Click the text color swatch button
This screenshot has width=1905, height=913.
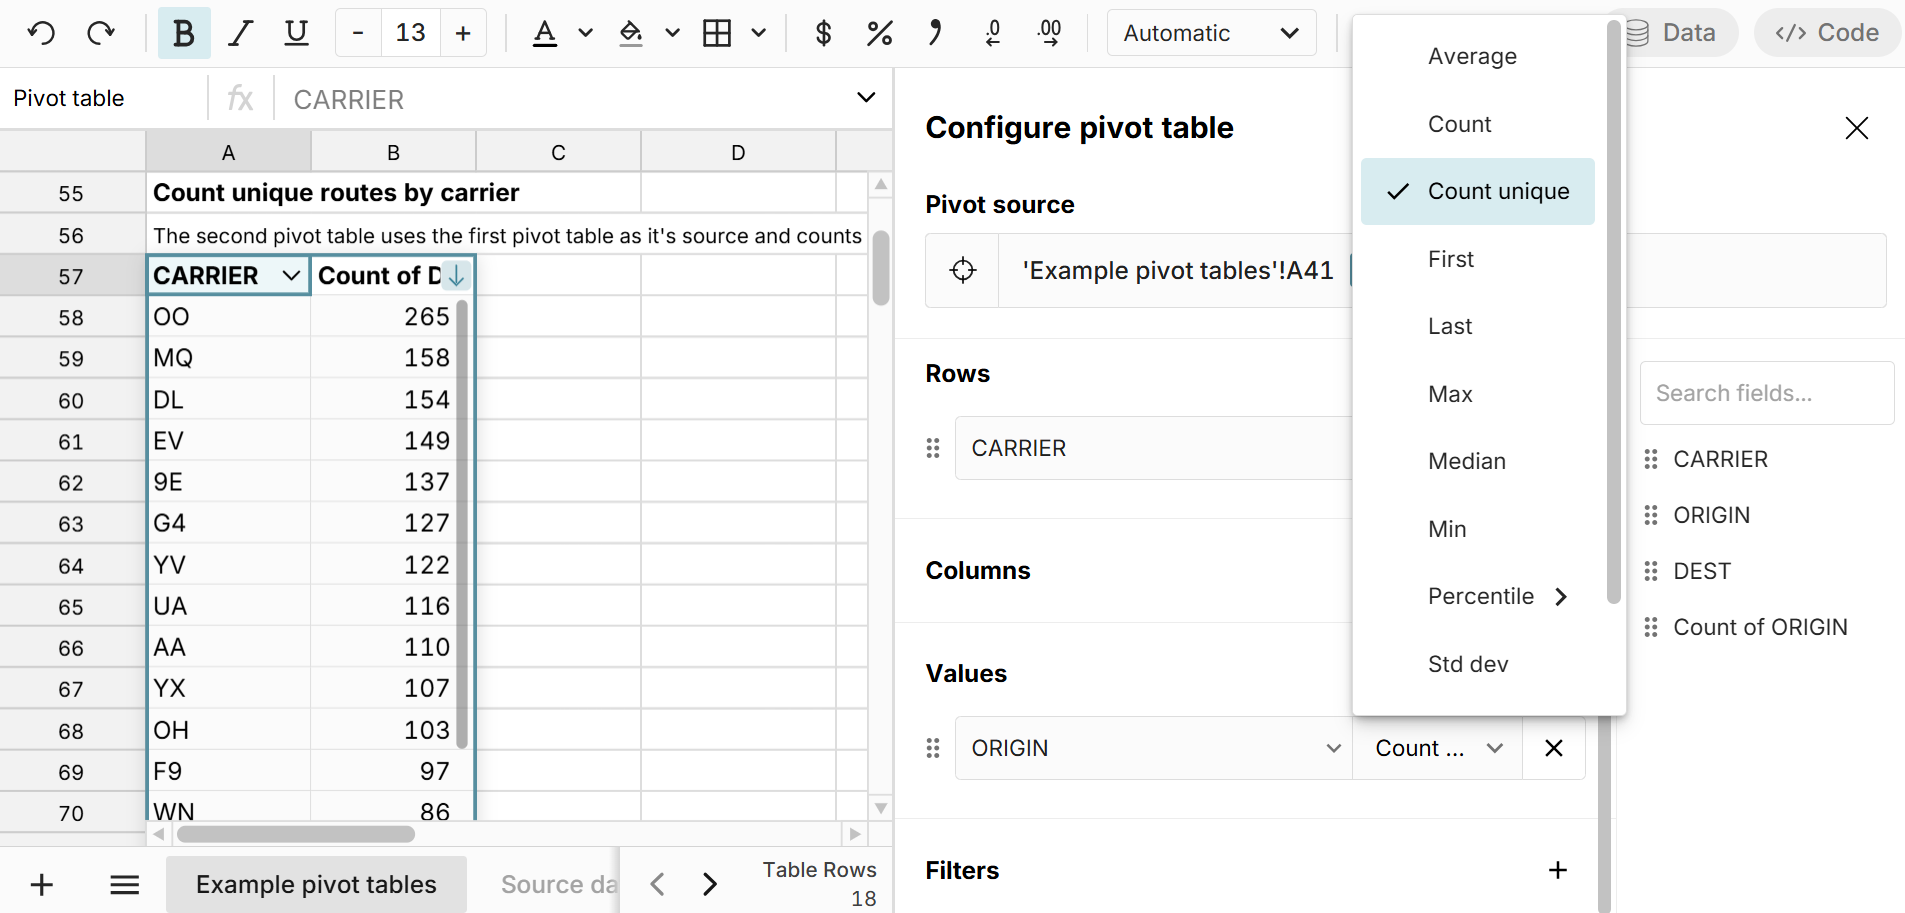tap(544, 33)
